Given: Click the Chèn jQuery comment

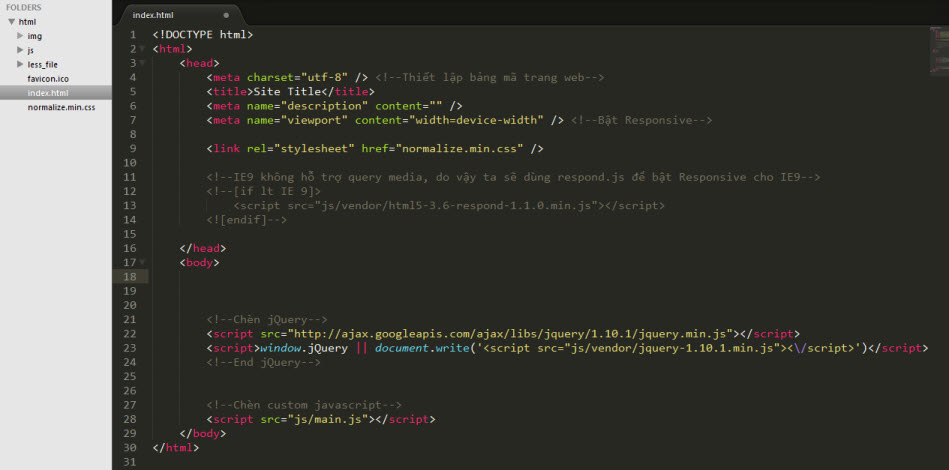Looking at the screenshot, I should 267,319.
